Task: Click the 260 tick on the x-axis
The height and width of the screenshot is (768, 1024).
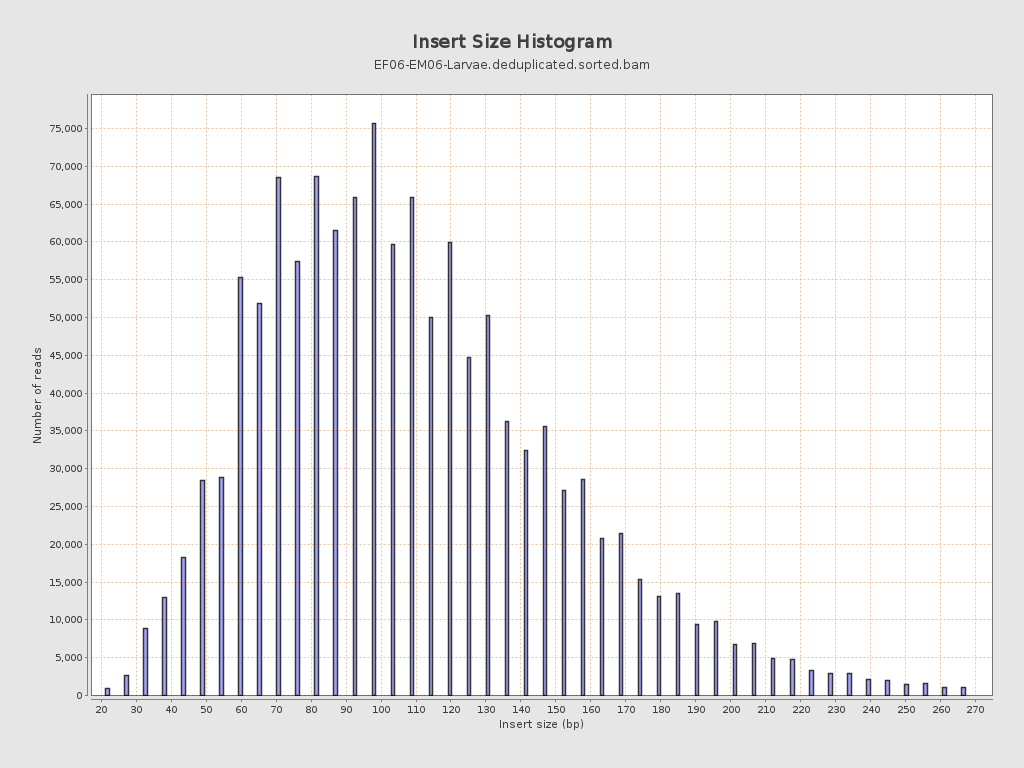Action: (940, 710)
